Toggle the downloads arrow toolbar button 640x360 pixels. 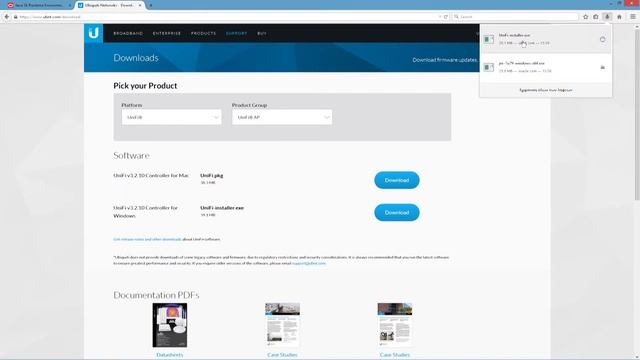pyautogui.click(x=607, y=17)
